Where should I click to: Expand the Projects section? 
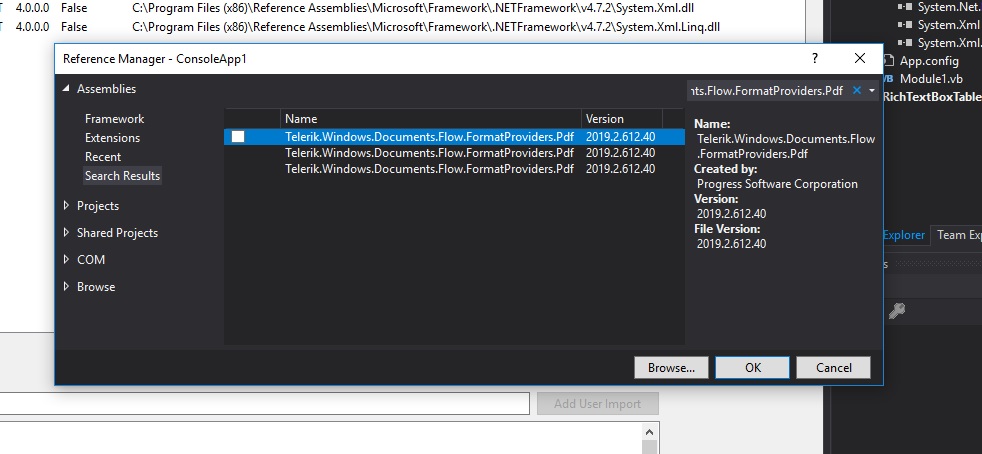68,206
